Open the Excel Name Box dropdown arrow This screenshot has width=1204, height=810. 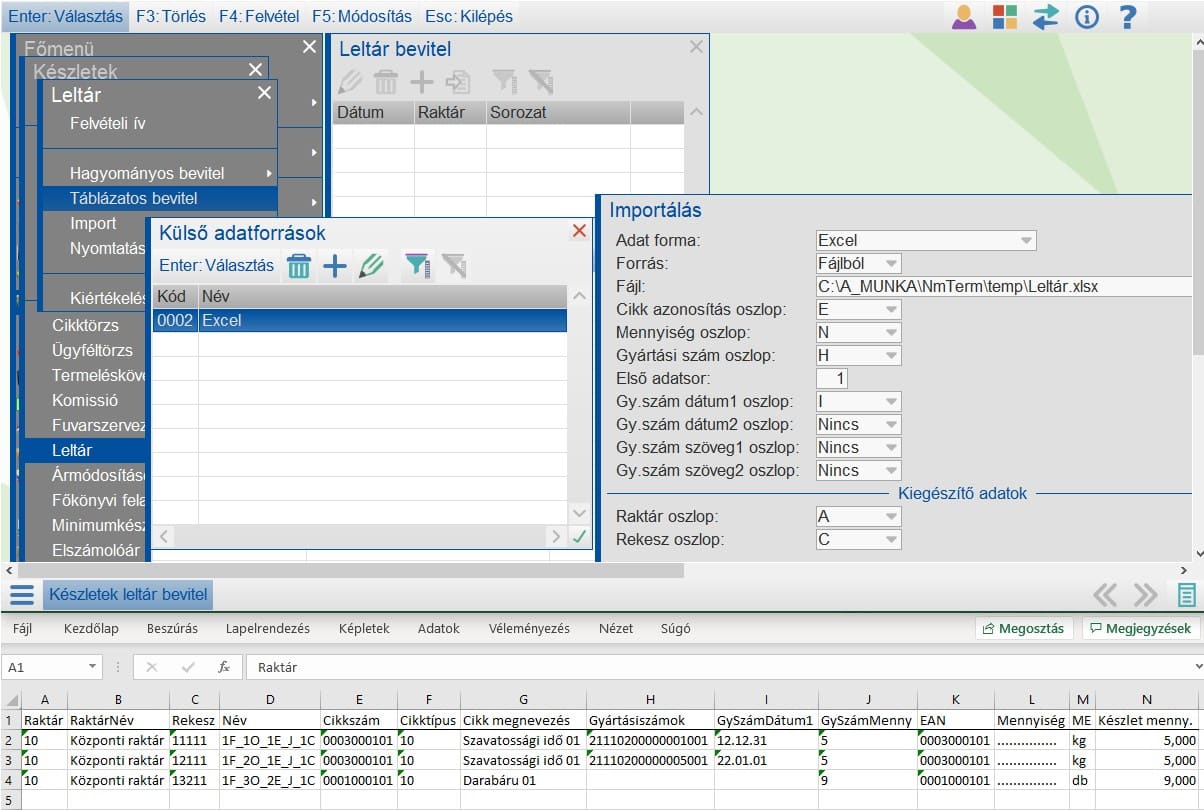tap(93, 667)
